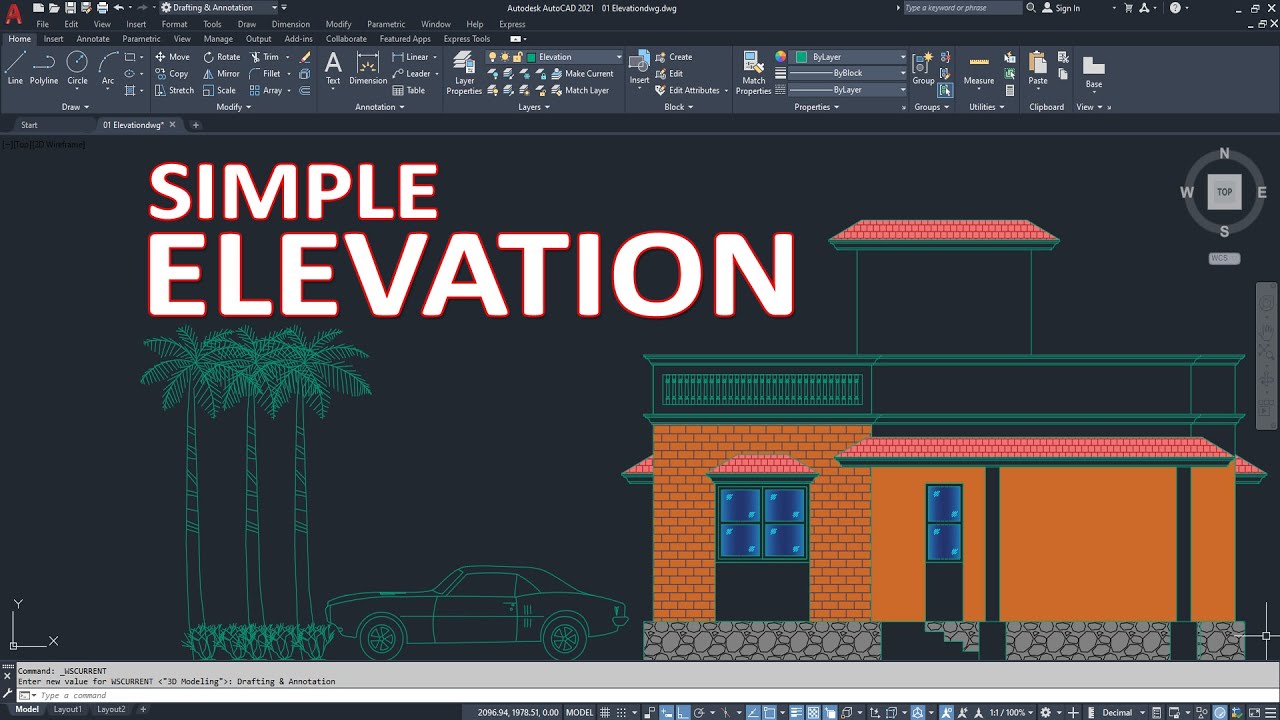This screenshot has height=720, width=1280.
Task: Switch to the Insert ribbon tab
Action: 53,39
